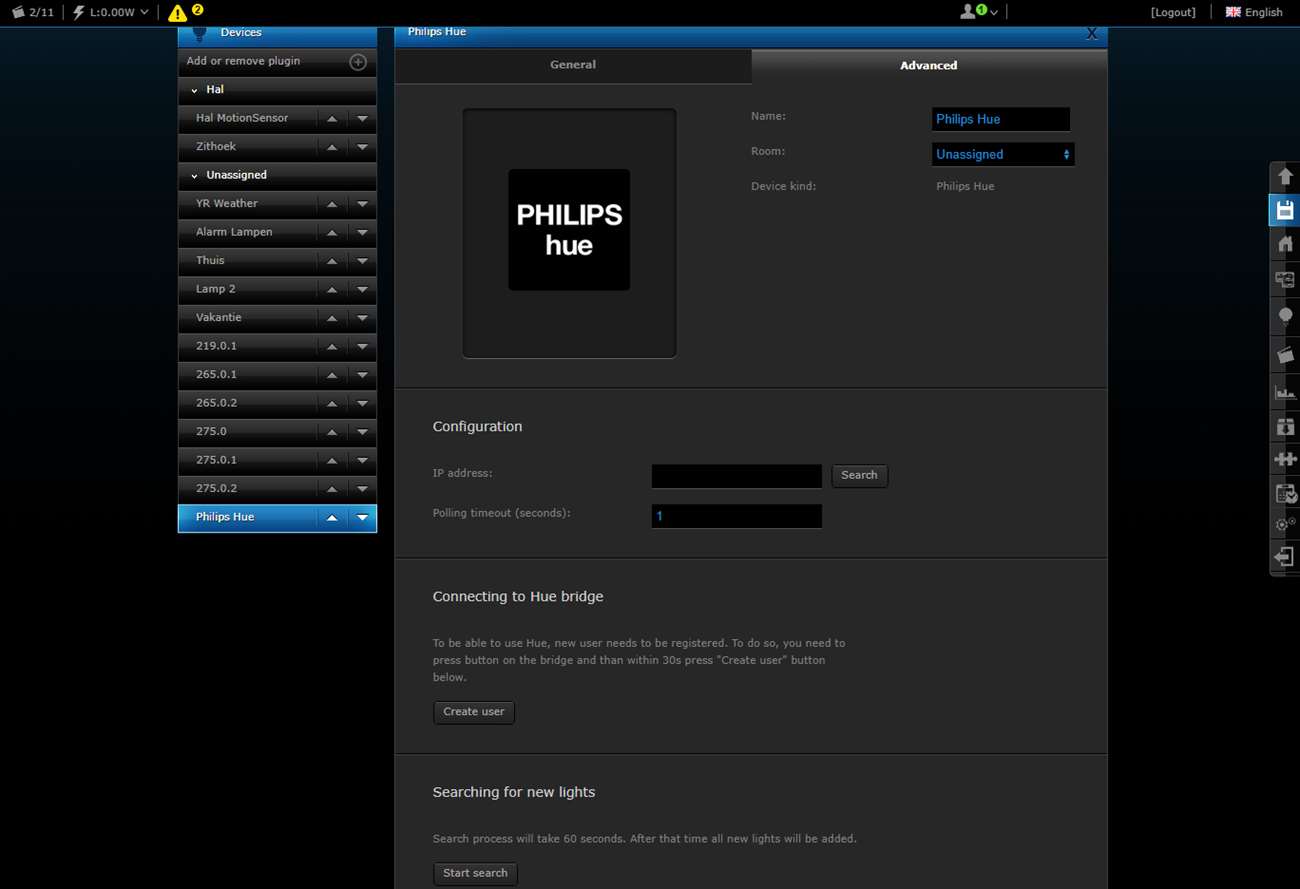Viewport: 1300px width, 889px height.
Task: Click the save floppy disk sidebar icon
Action: pos(1285,211)
